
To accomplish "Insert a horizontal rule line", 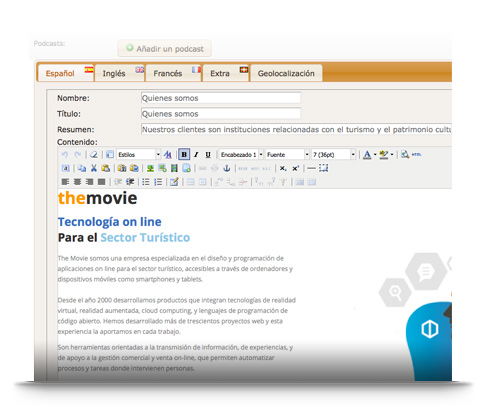I will (x=311, y=169).
